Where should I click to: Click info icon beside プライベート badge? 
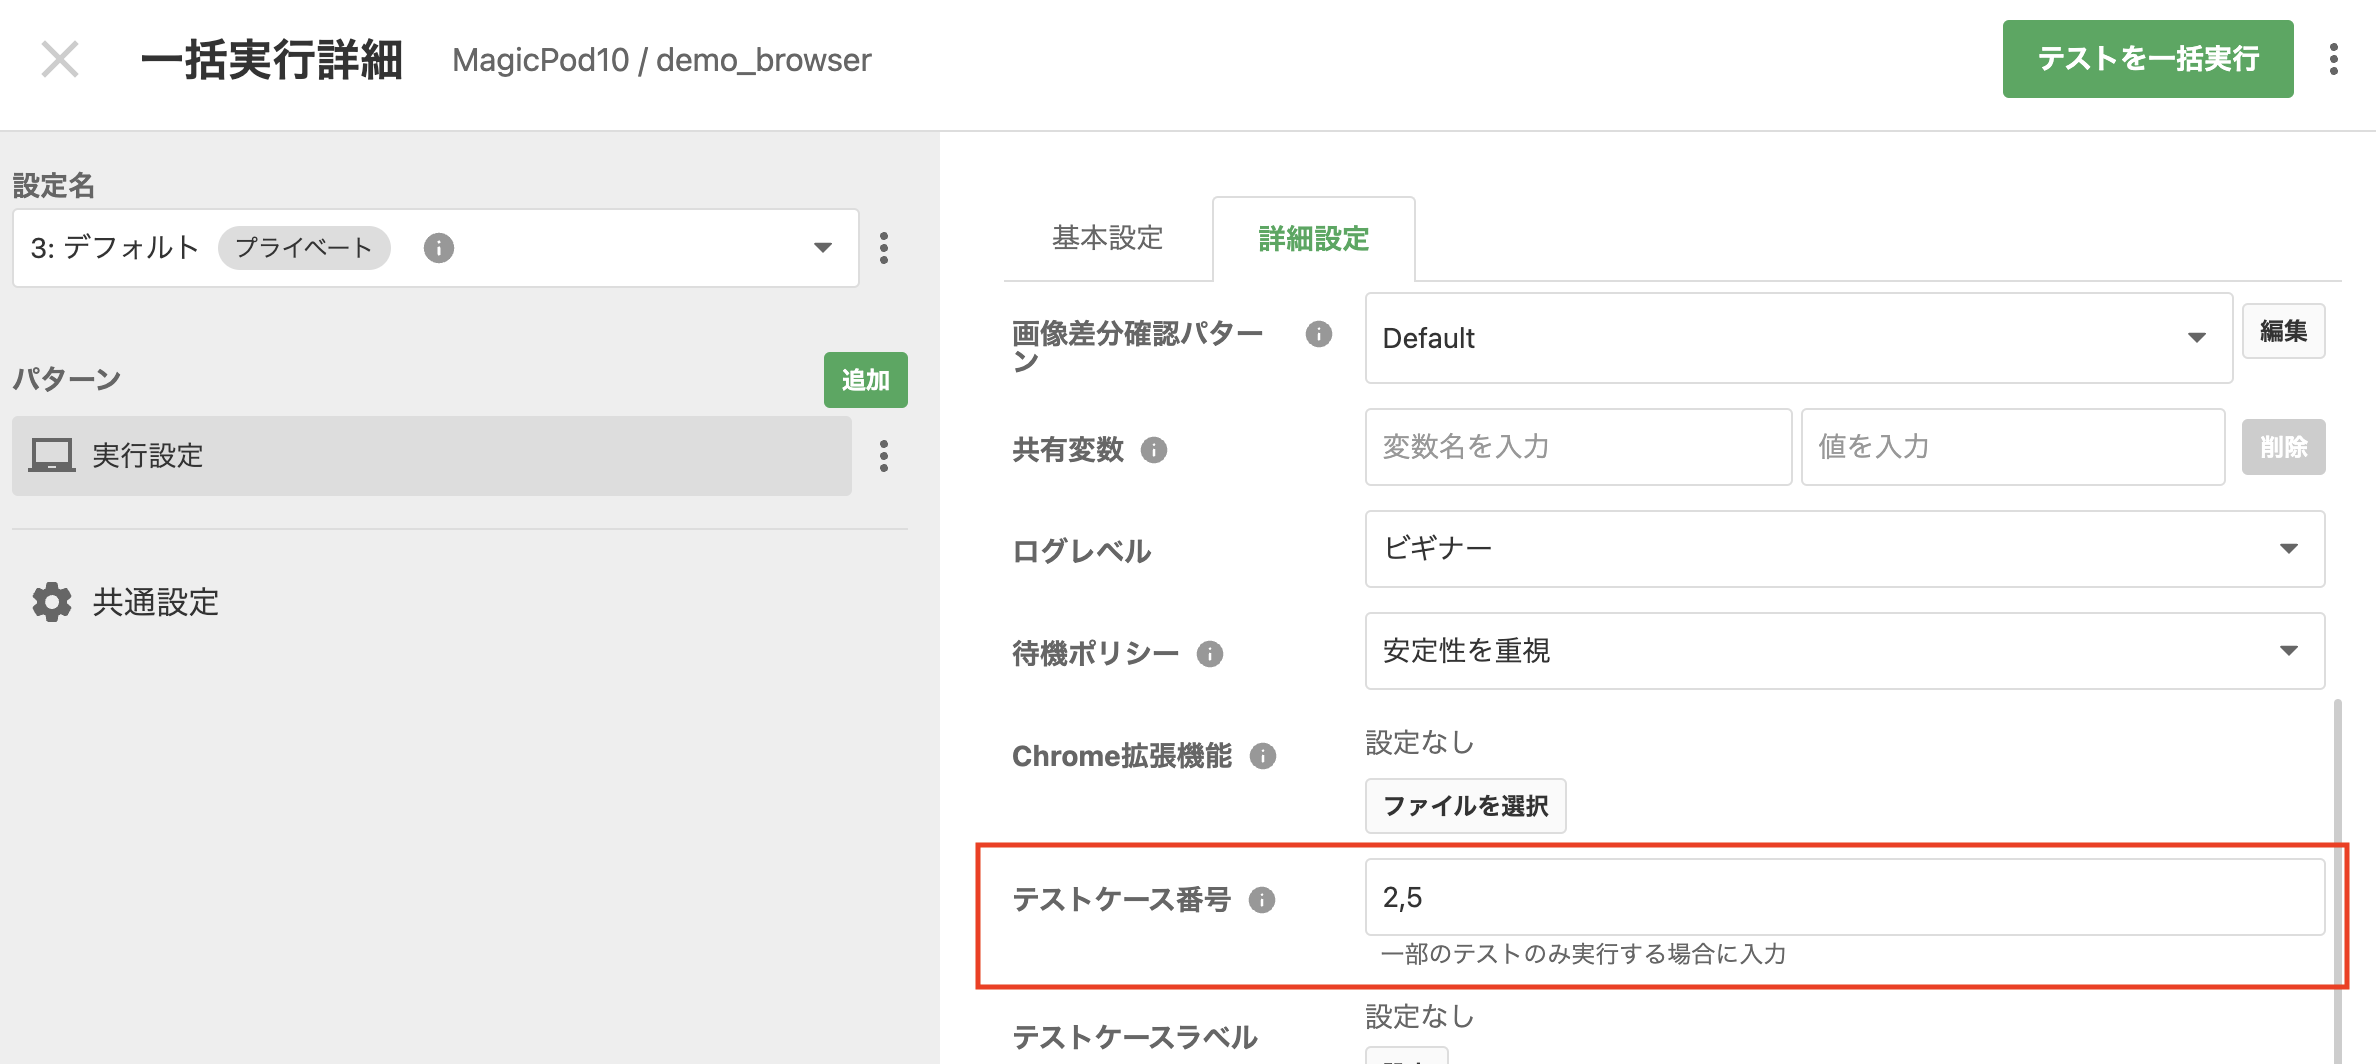pyautogui.click(x=438, y=248)
